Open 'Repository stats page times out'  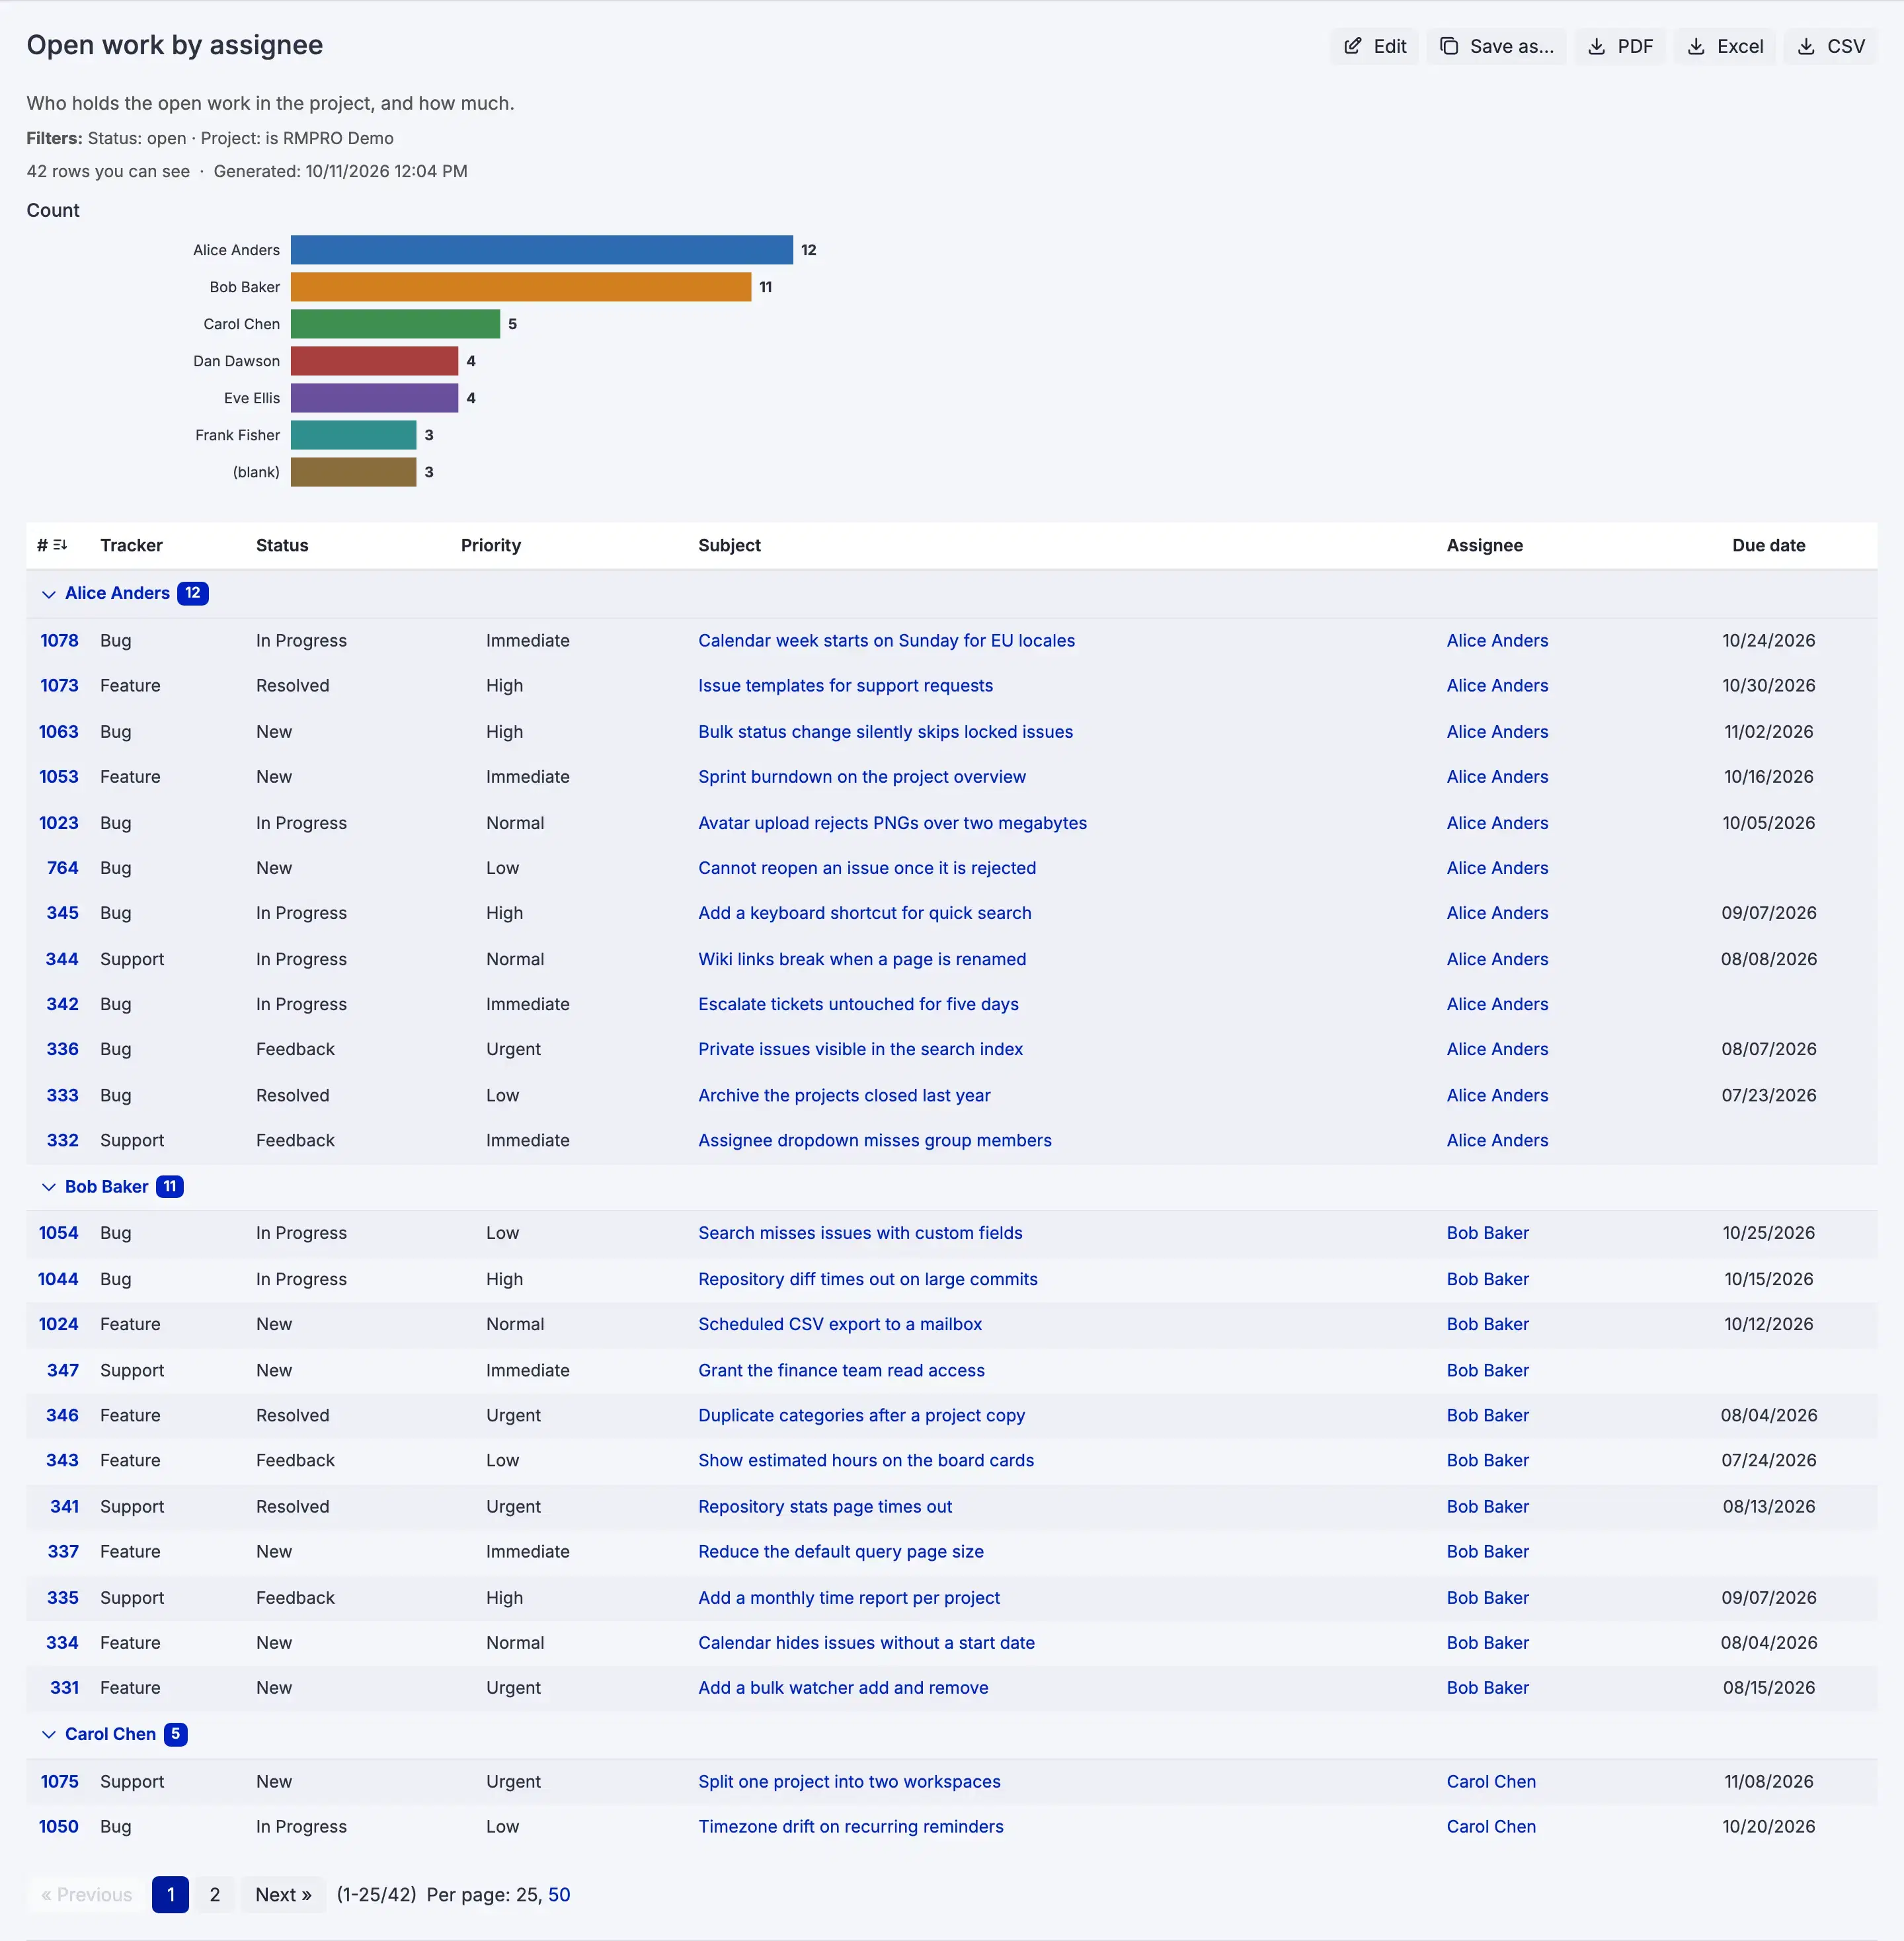coord(825,1506)
